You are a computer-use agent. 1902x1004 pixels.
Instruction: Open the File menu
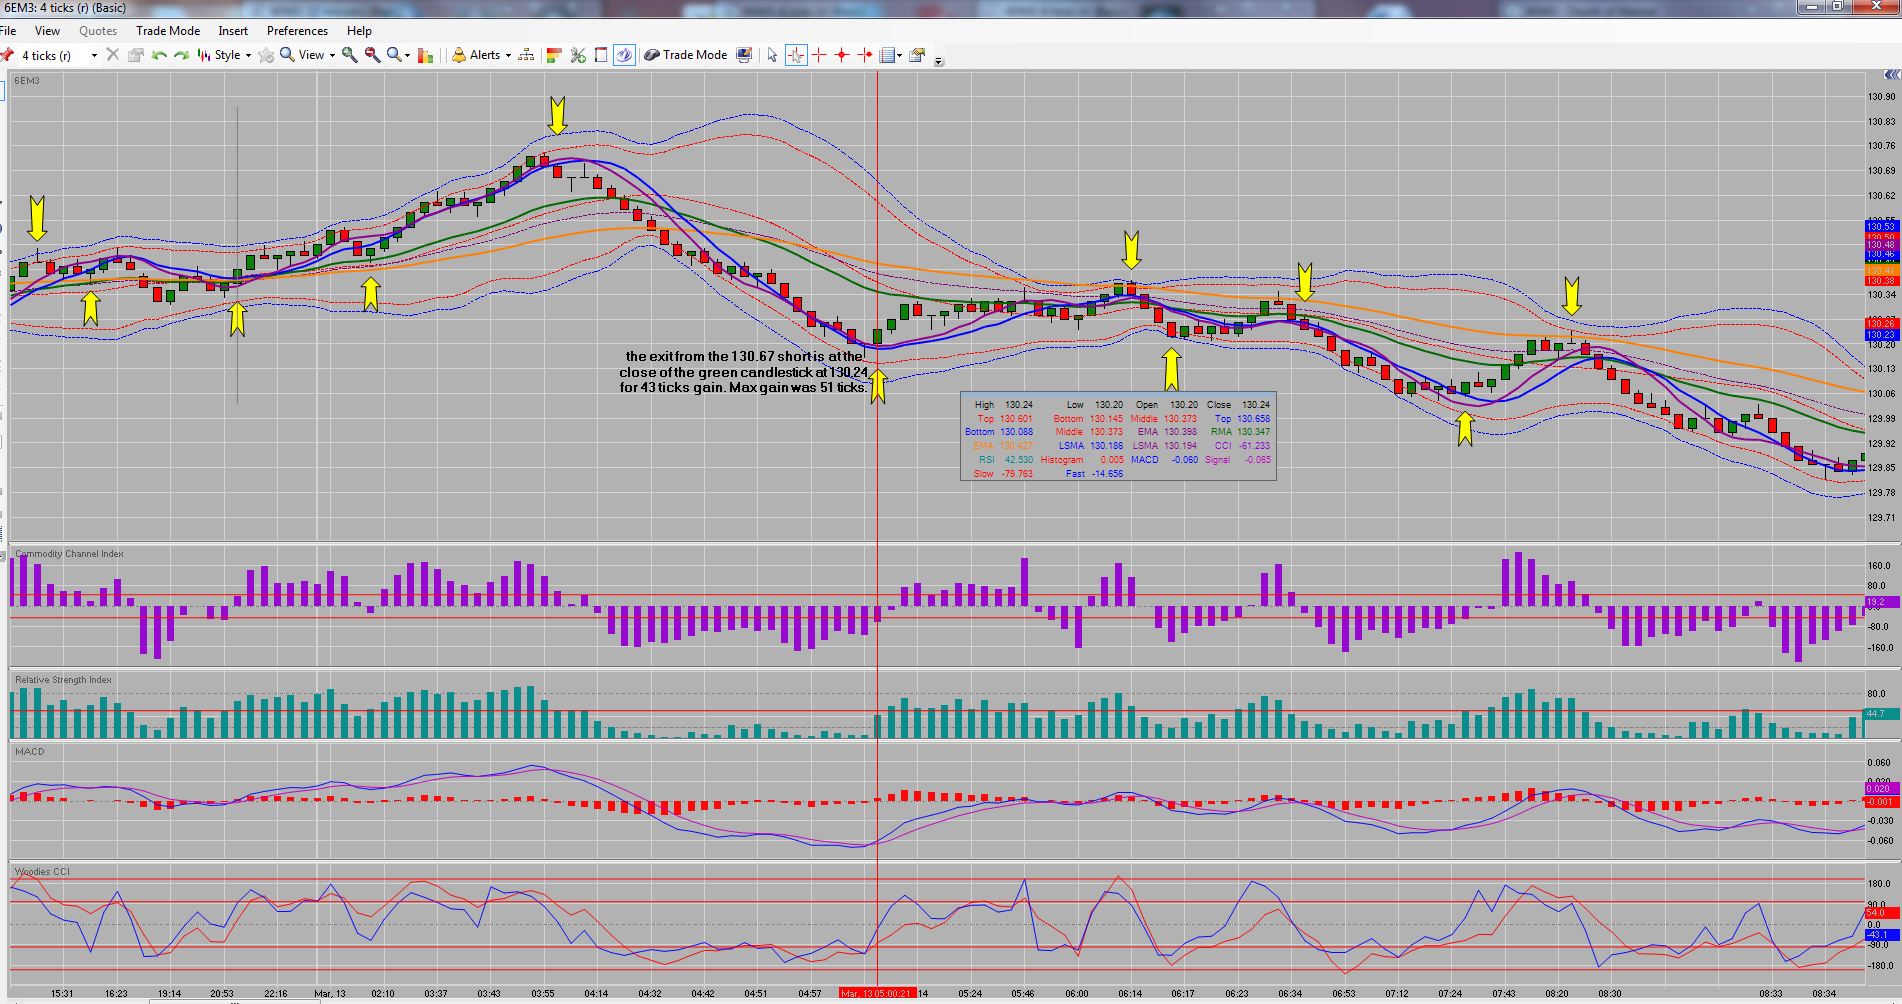pyautogui.click(x=8, y=31)
